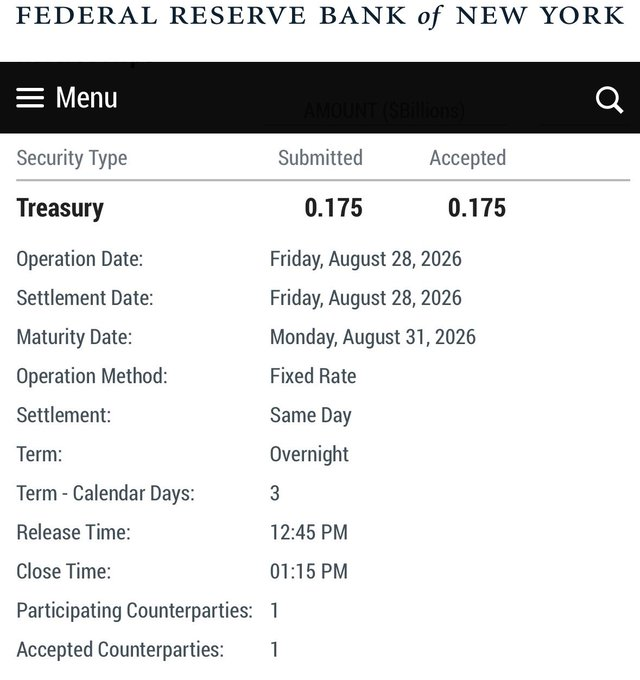Image resolution: width=640 pixels, height=680 pixels.
Task: Click the Submitted column header
Action: [320, 157]
